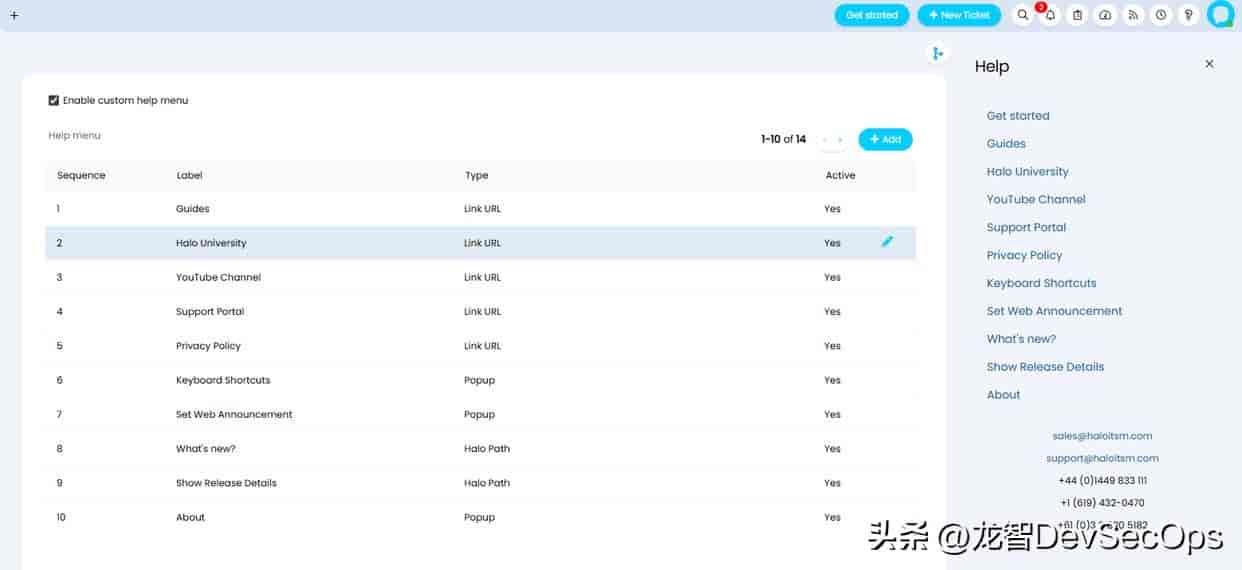Open the notifications bell icon

(1050, 15)
